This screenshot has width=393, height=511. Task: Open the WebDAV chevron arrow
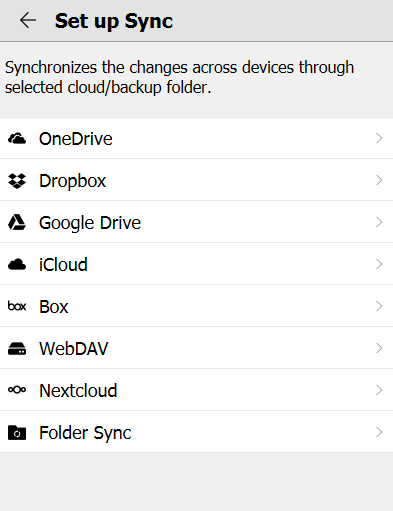379,348
